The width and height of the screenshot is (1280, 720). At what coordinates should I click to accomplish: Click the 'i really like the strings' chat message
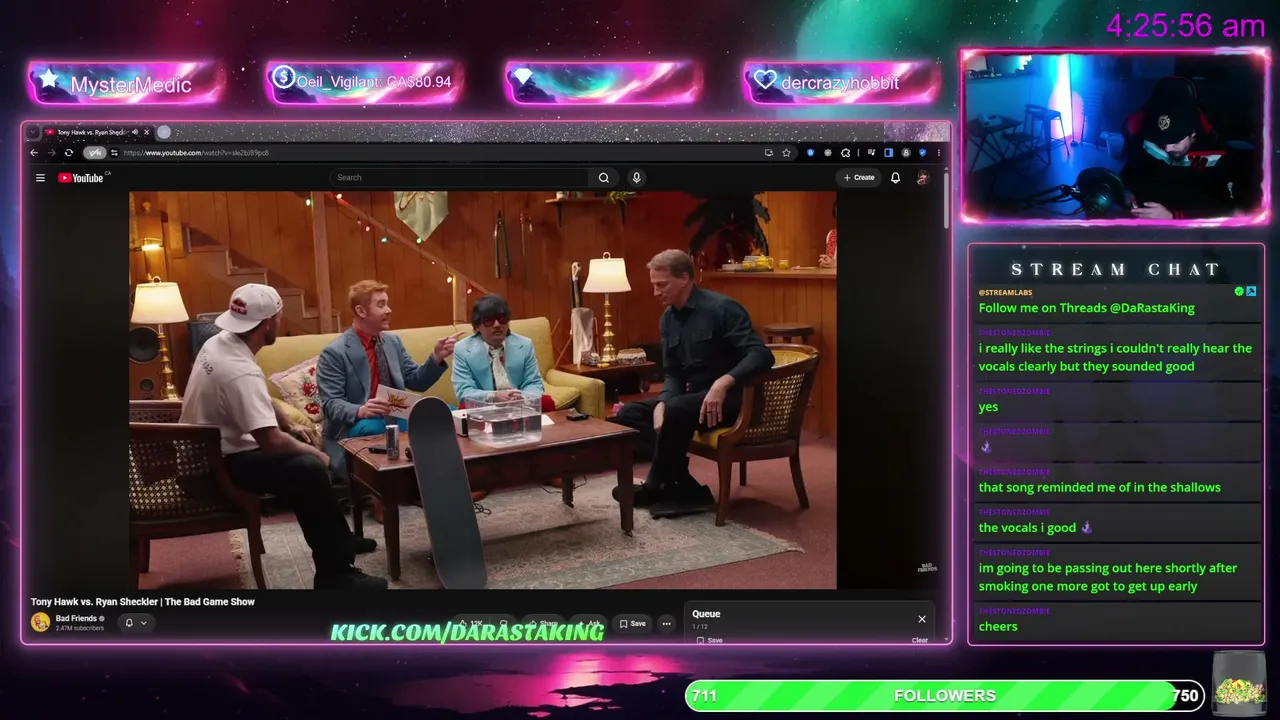click(x=1115, y=357)
